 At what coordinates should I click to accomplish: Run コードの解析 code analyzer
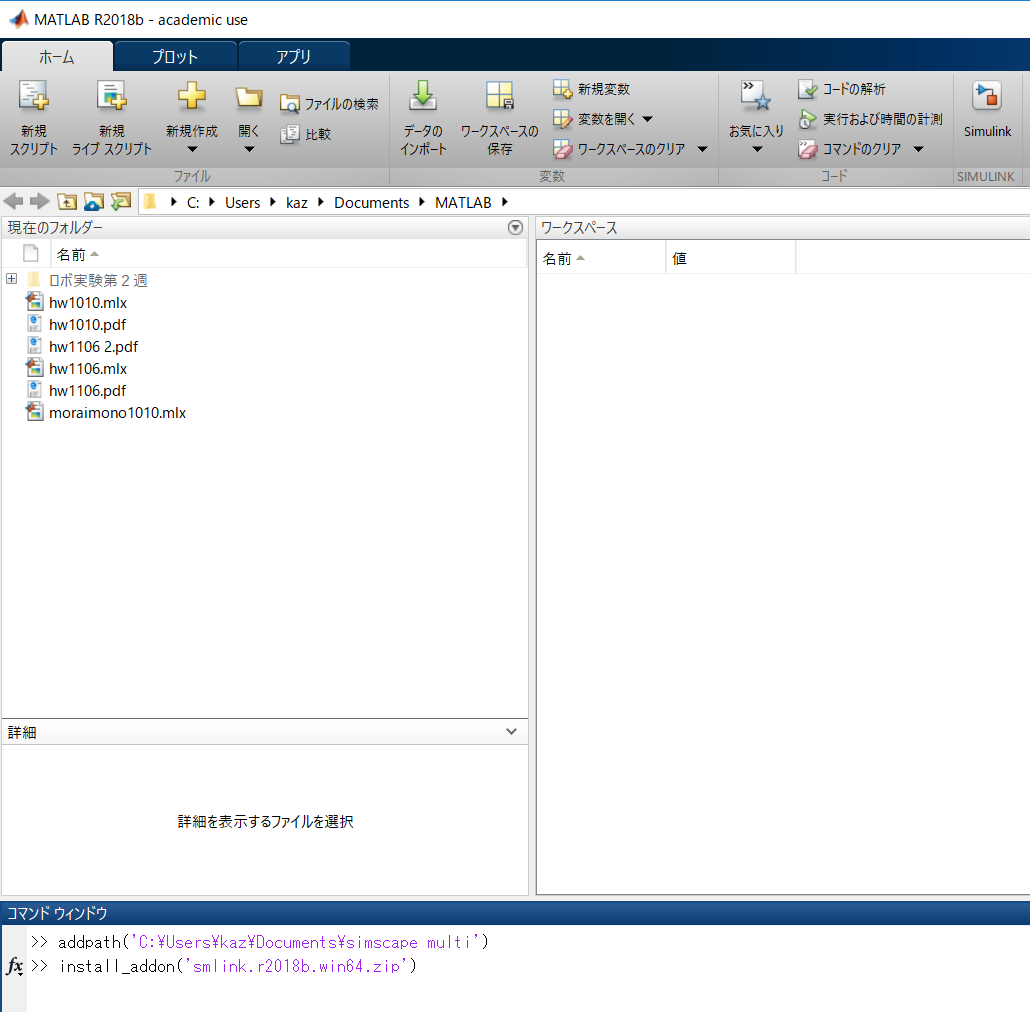pyautogui.click(x=841, y=89)
